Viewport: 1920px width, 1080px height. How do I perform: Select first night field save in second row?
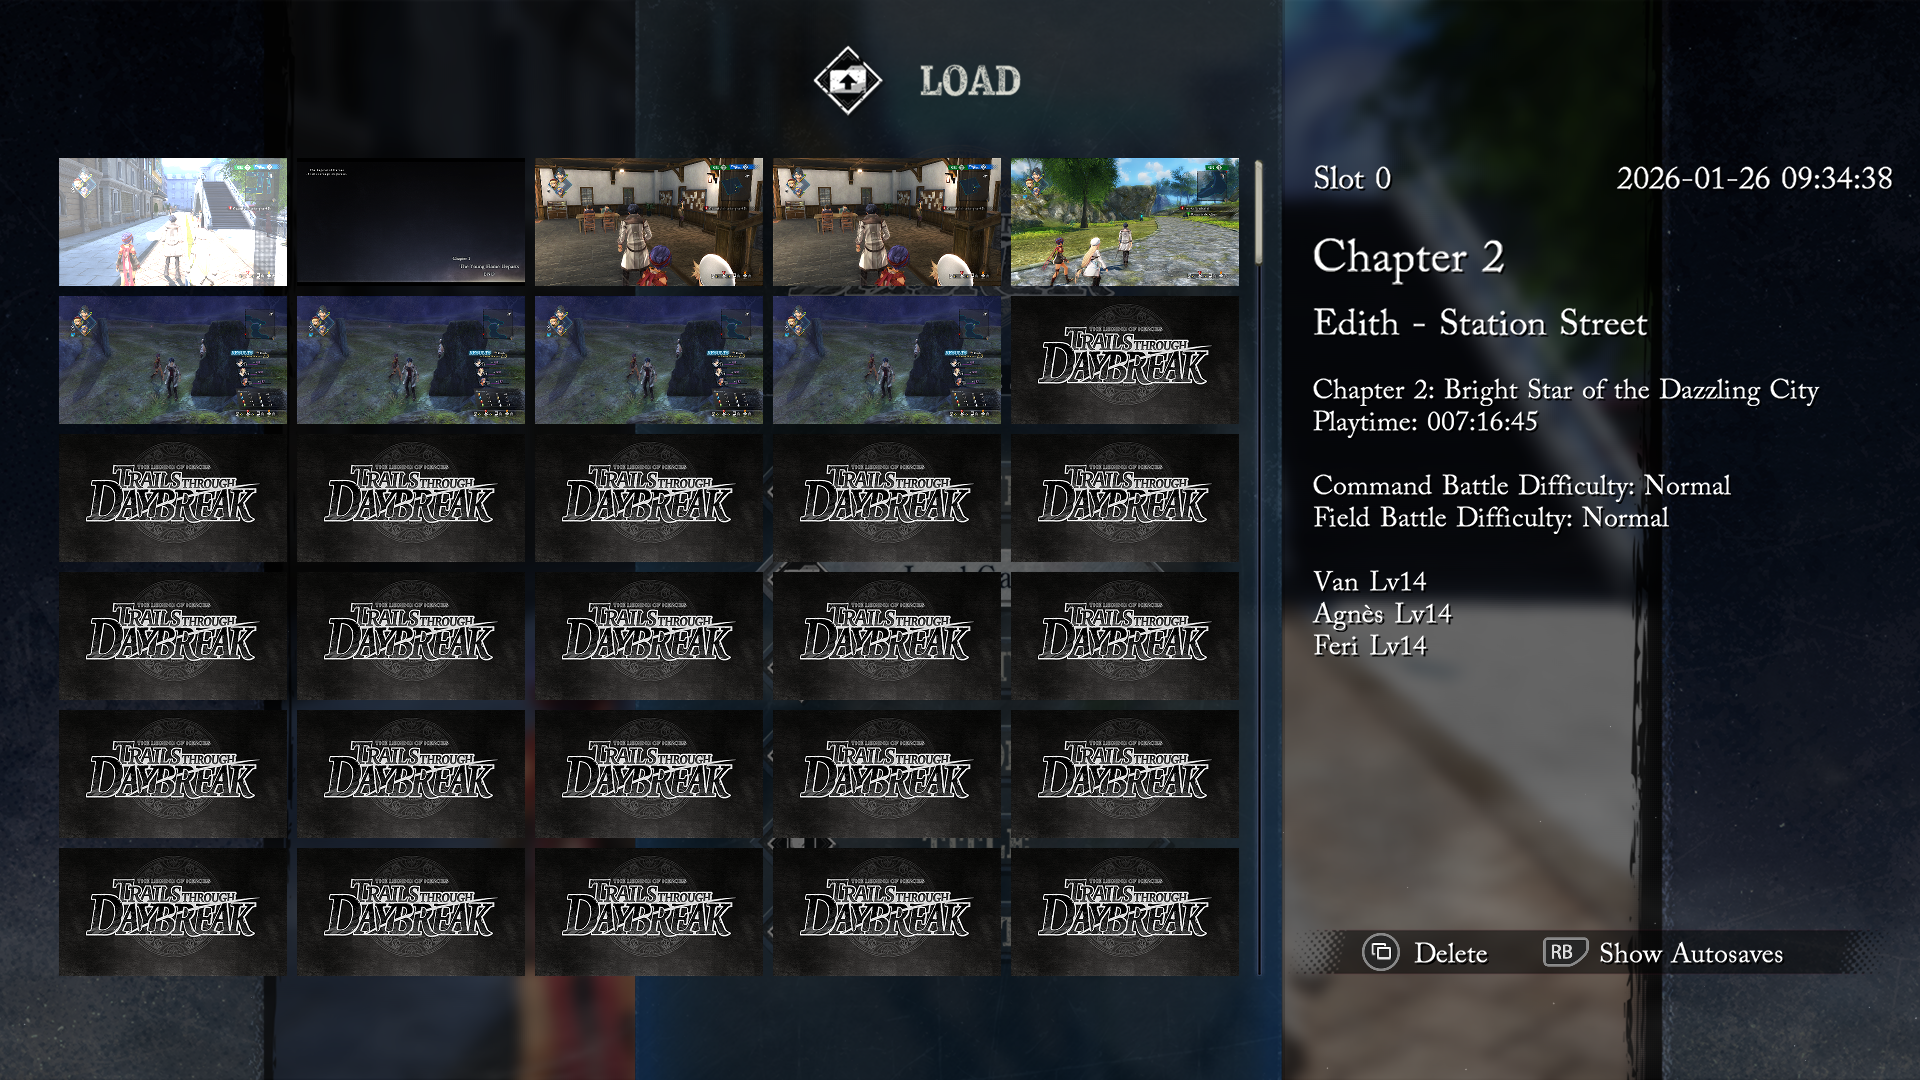click(x=173, y=360)
